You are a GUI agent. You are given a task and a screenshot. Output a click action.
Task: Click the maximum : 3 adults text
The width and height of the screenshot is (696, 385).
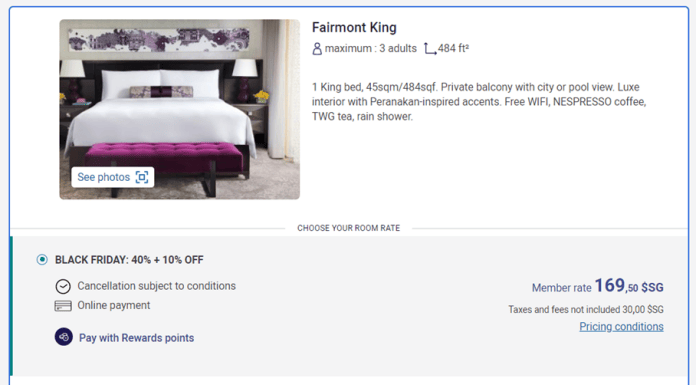pyautogui.click(x=371, y=48)
